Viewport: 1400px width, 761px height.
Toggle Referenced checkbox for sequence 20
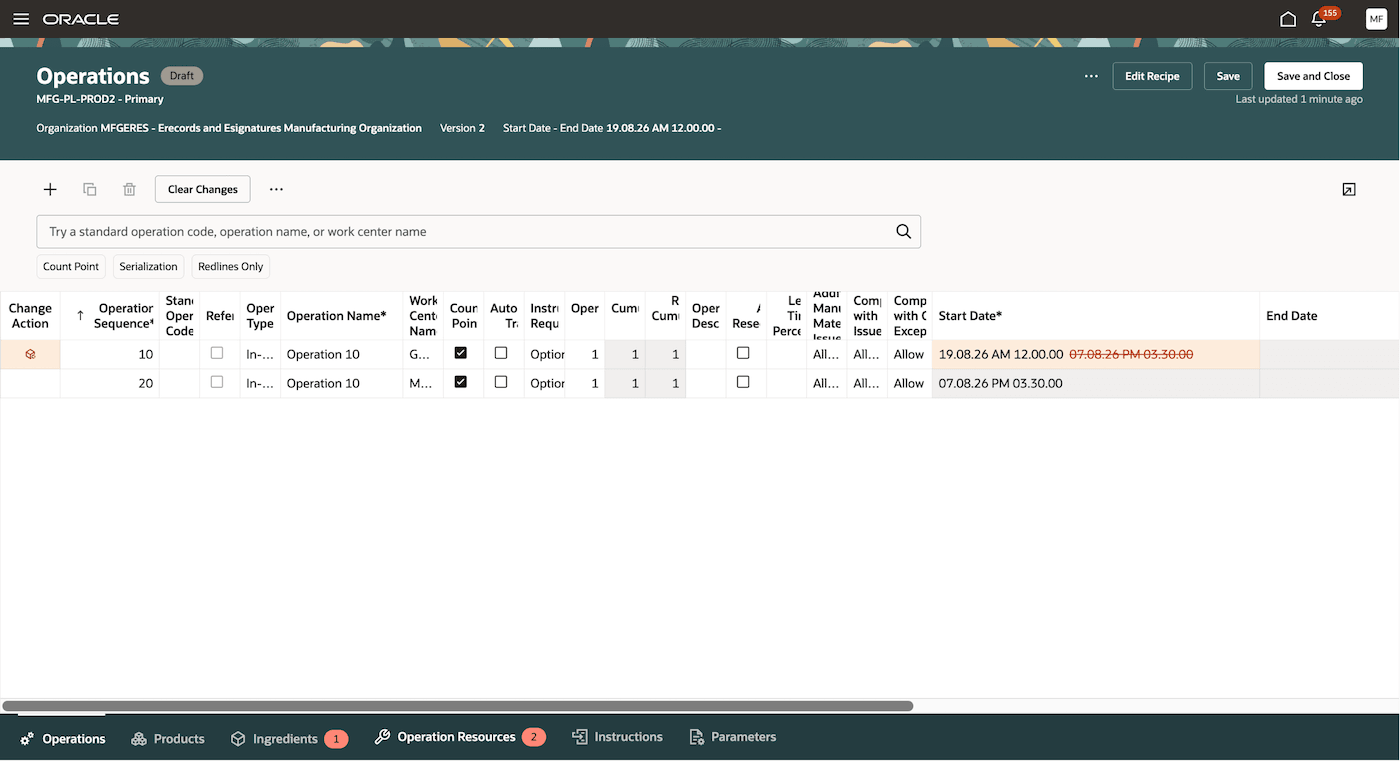click(217, 382)
